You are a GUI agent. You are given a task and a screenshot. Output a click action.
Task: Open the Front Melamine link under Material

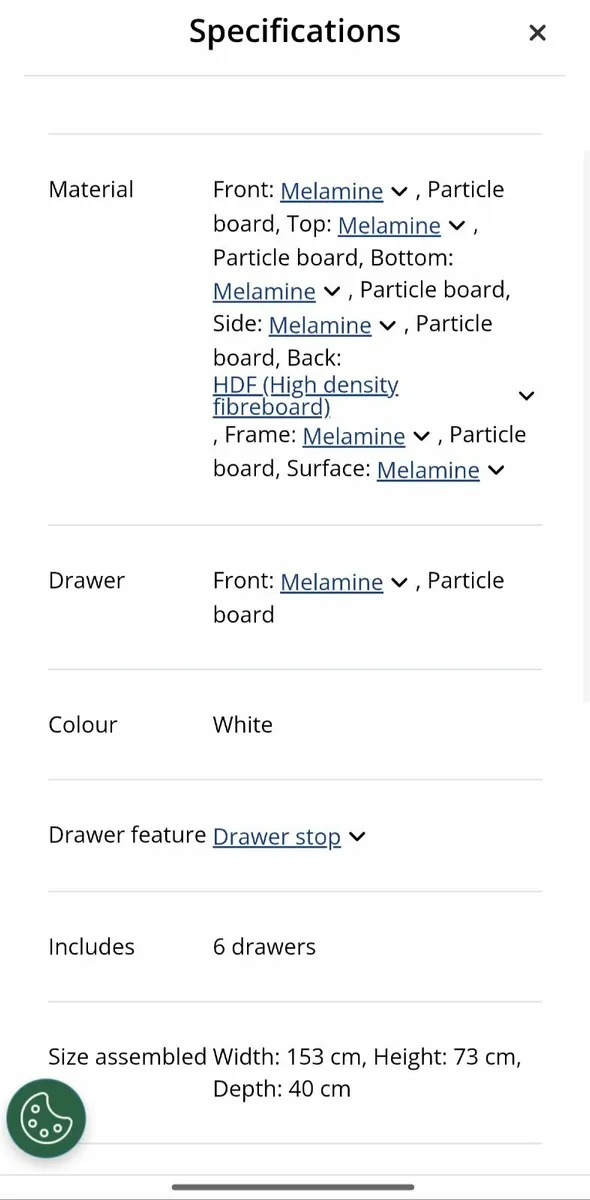coord(331,190)
